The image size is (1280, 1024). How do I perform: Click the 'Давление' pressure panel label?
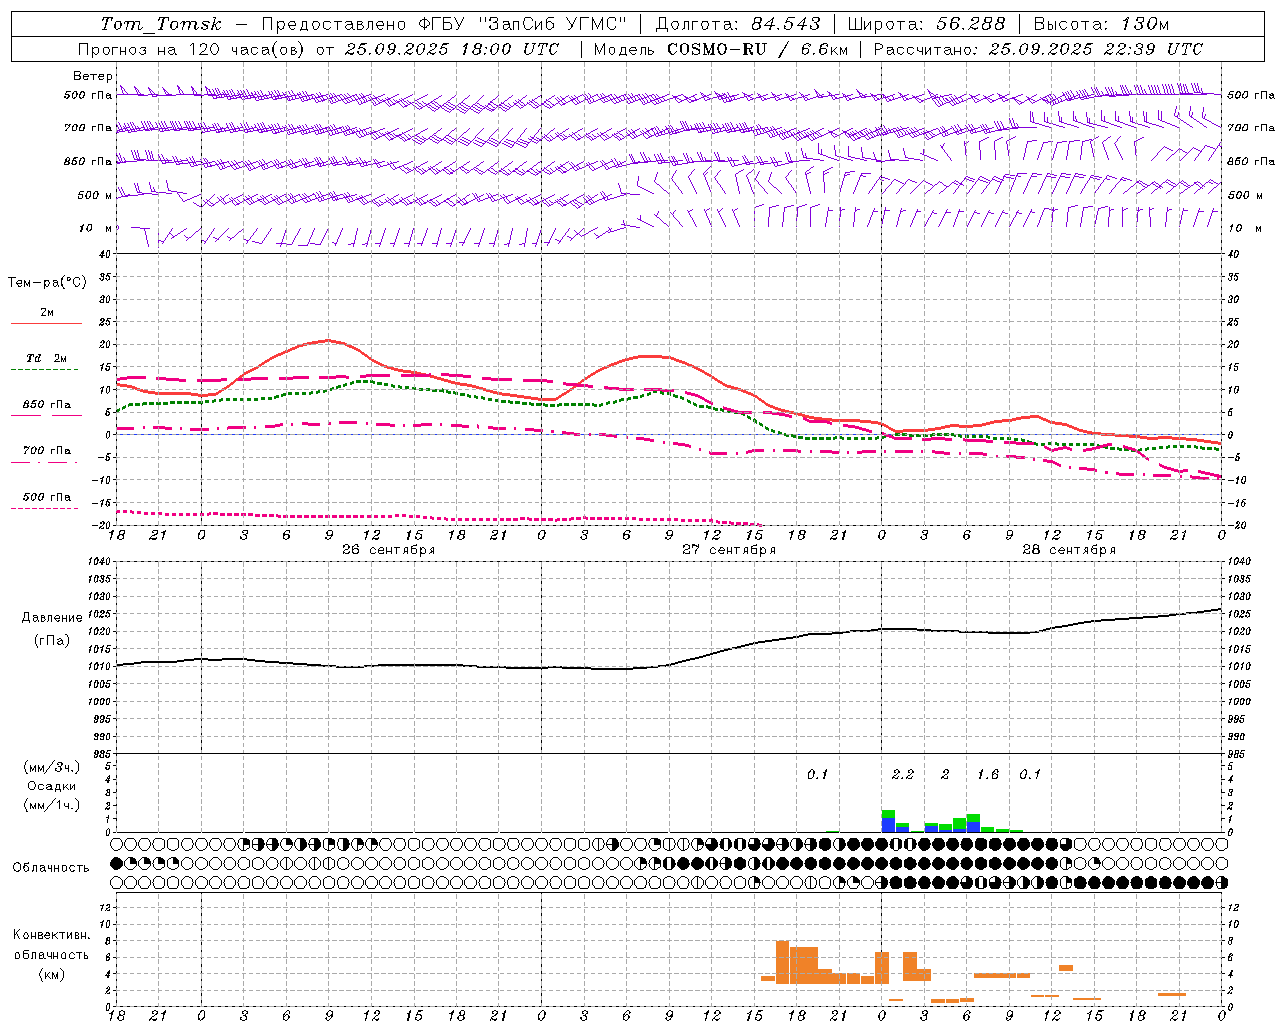tap(52, 618)
